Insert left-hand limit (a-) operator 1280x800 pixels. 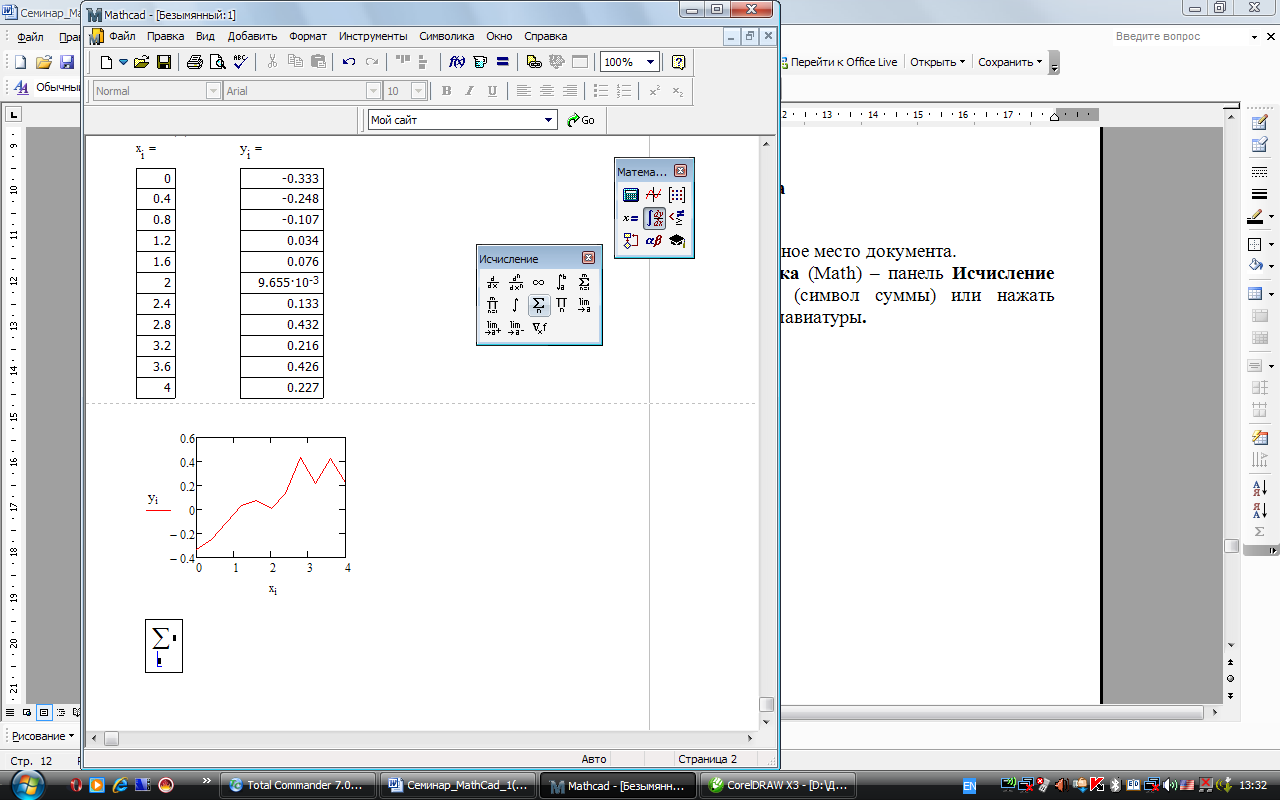tap(516, 327)
